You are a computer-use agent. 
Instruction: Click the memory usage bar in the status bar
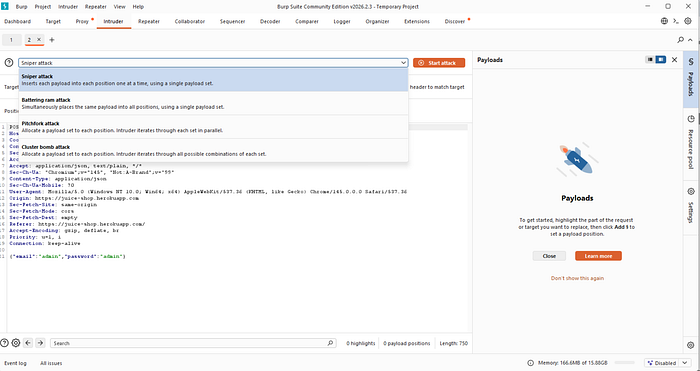(625, 363)
